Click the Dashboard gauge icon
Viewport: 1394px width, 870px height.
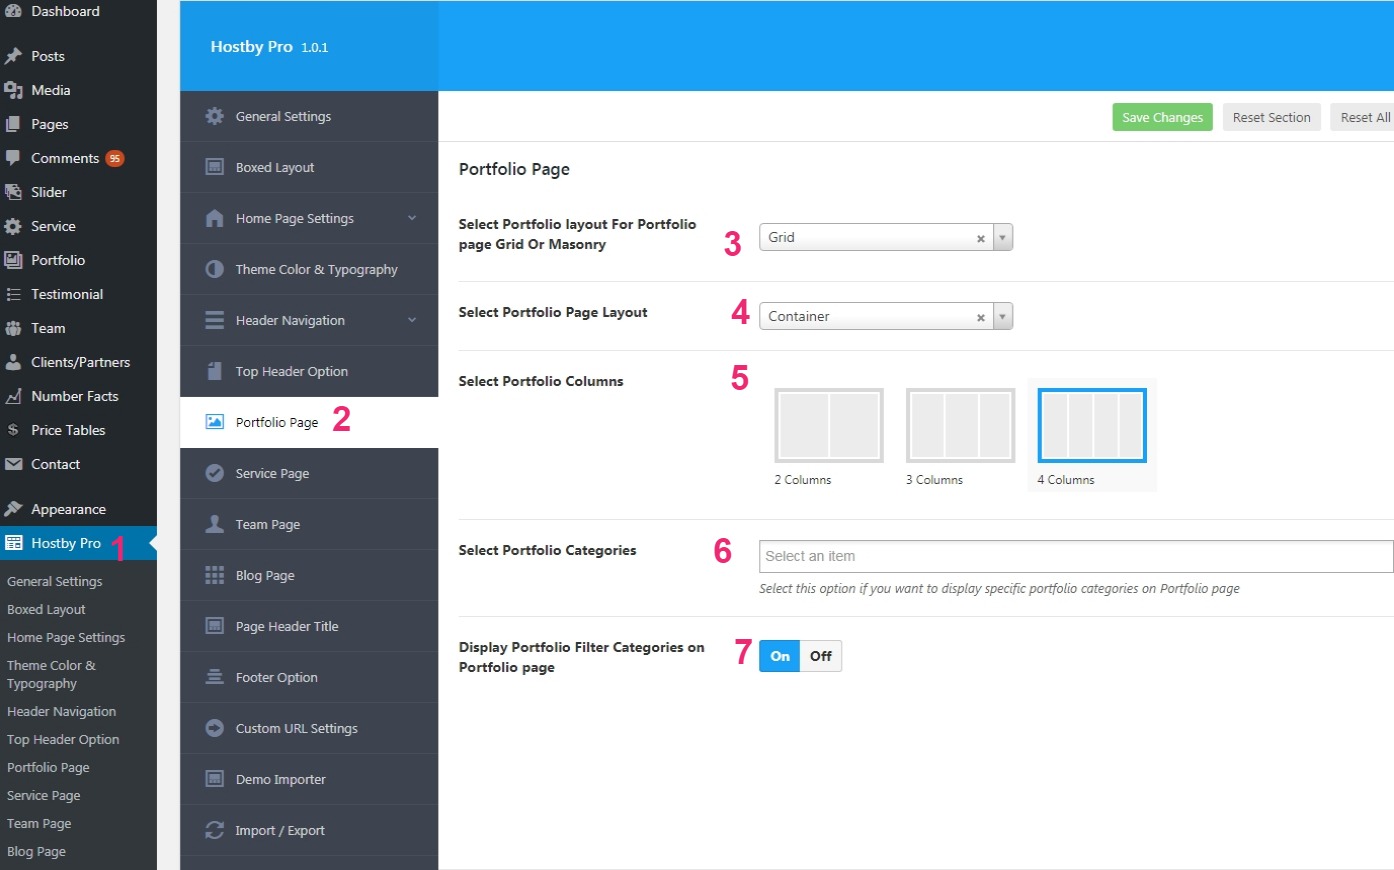tap(13, 11)
